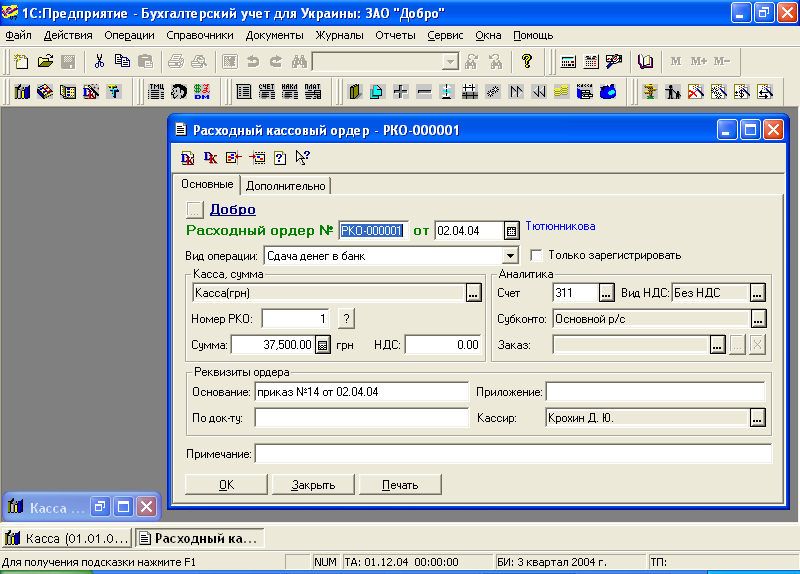Click the Добро company link
The image size is (800, 574).
click(233, 209)
